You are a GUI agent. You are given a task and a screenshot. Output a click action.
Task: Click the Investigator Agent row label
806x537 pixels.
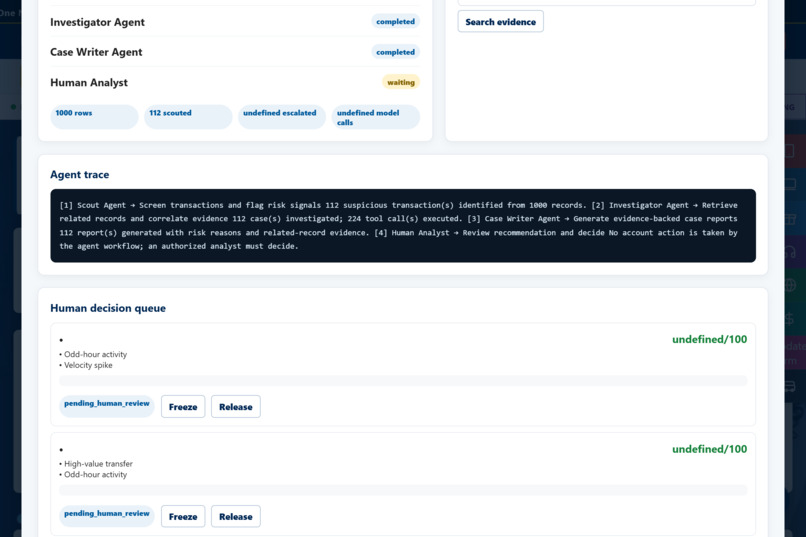tap(97, 22)
